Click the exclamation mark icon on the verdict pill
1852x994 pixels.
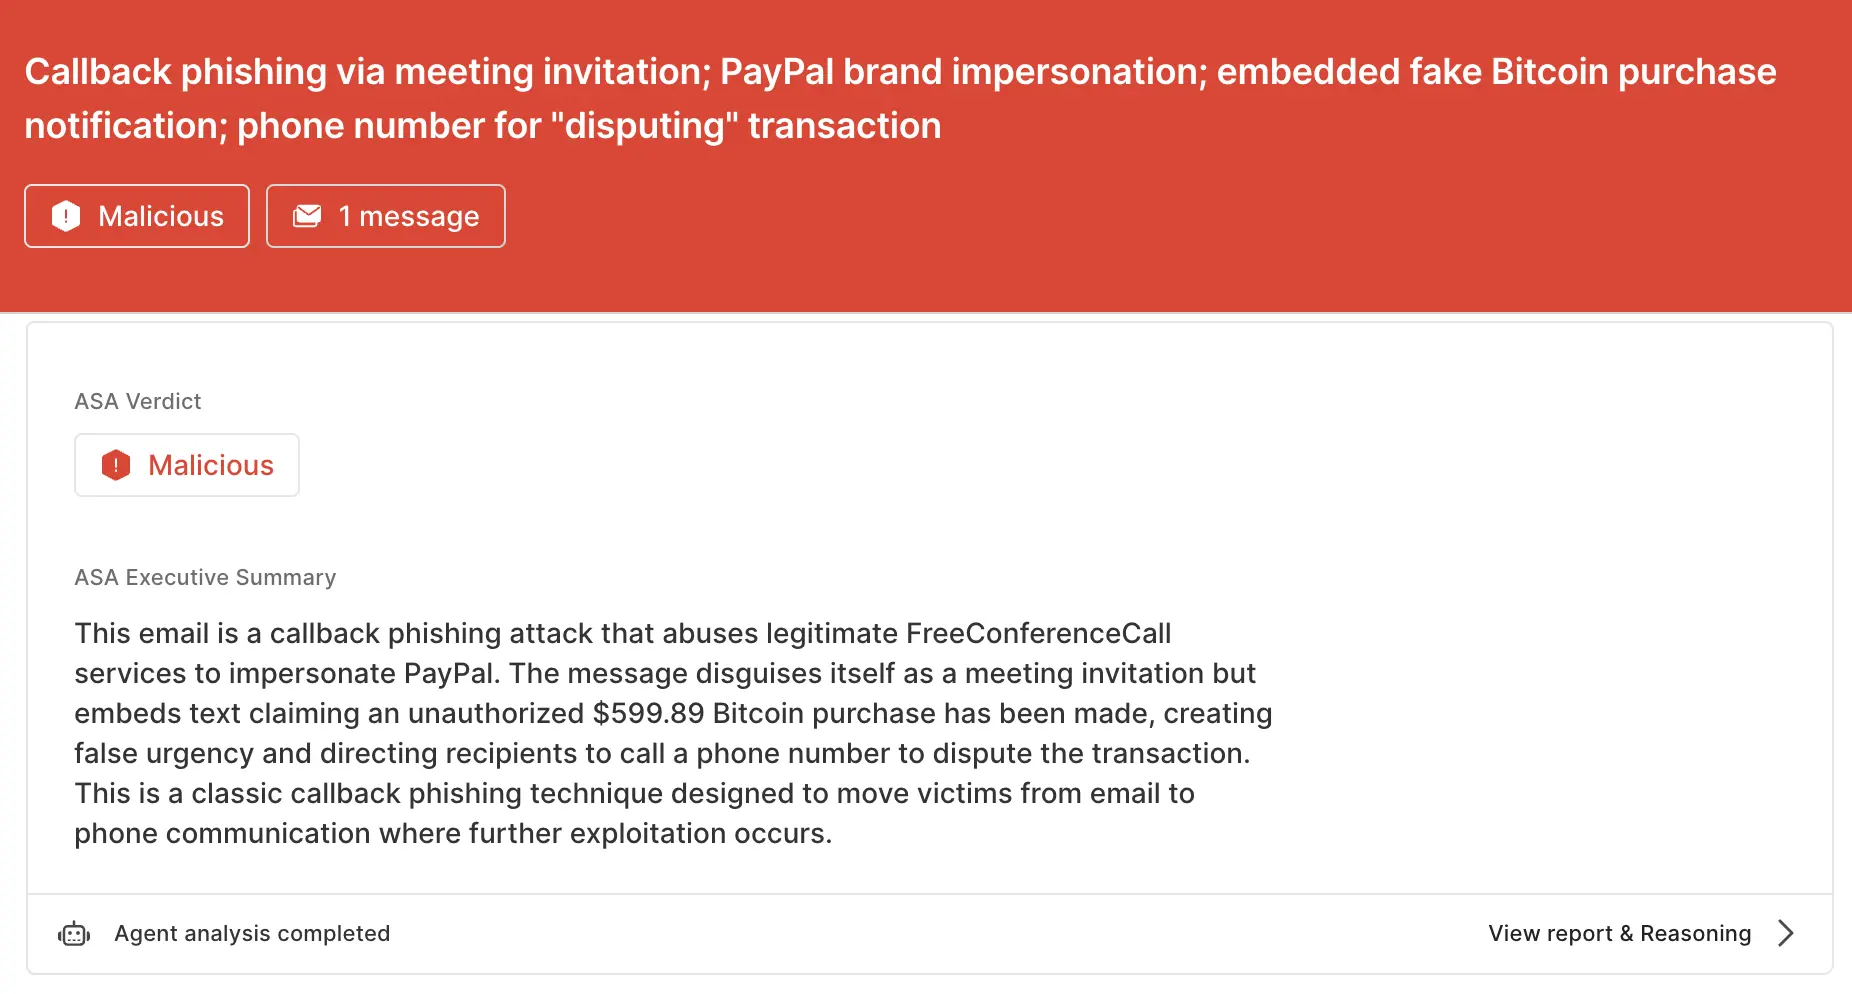116,464
